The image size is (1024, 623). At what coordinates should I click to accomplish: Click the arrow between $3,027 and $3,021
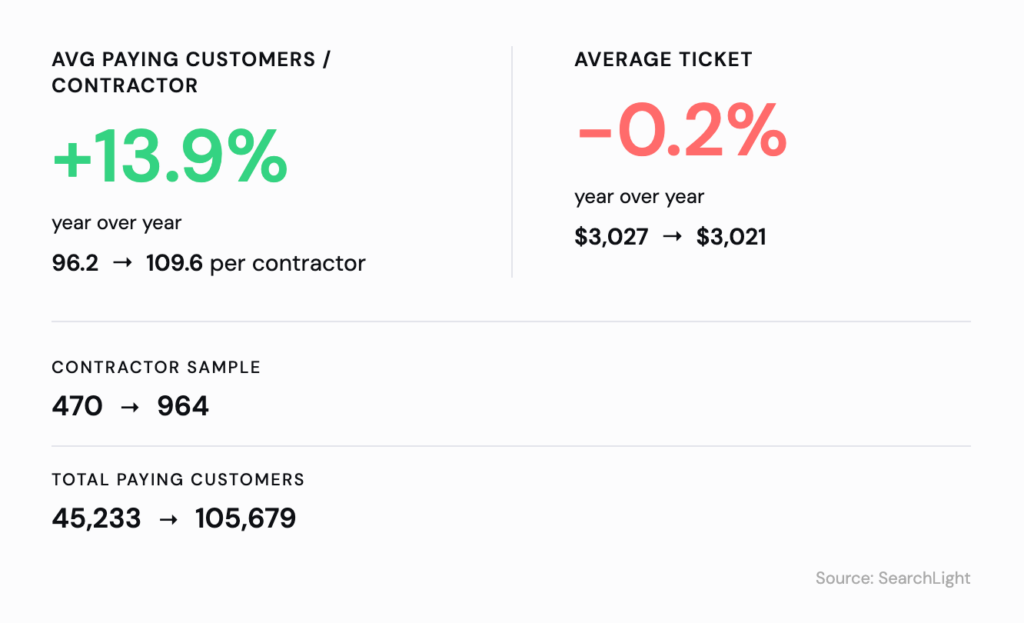(x=672, y=238)
